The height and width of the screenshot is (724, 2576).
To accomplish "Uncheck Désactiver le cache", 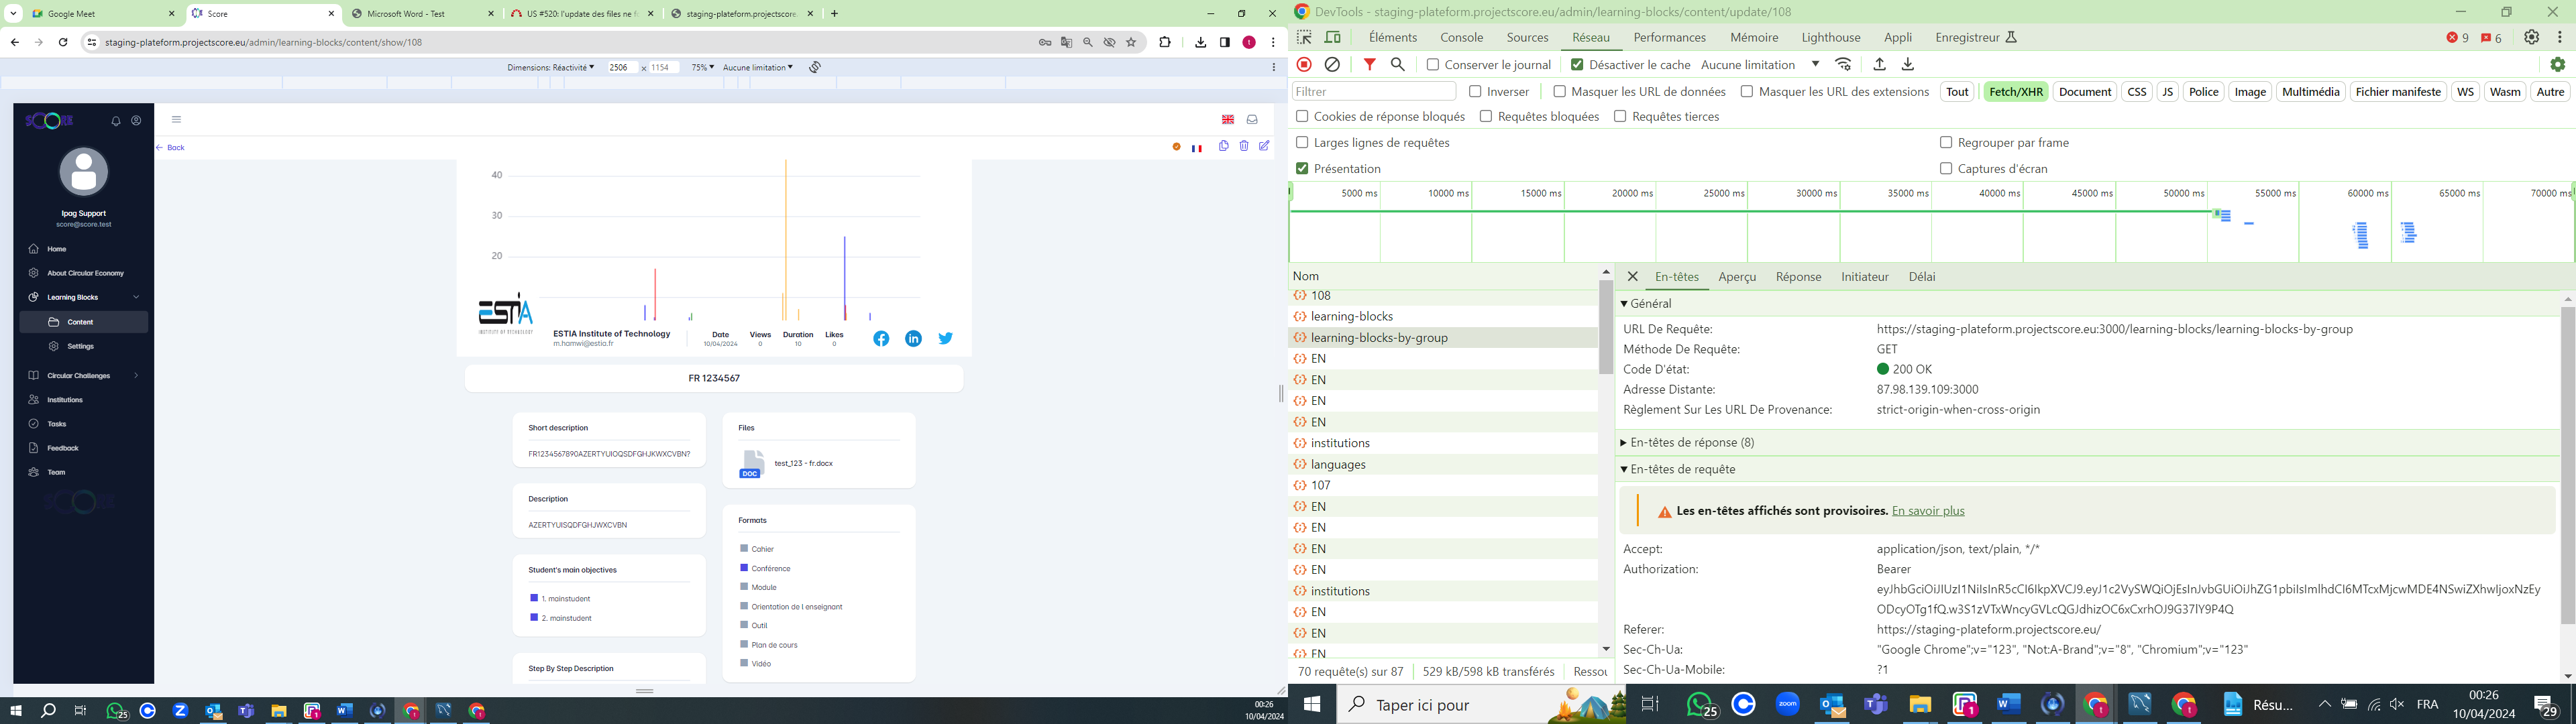I will [x=1577, y=65].
